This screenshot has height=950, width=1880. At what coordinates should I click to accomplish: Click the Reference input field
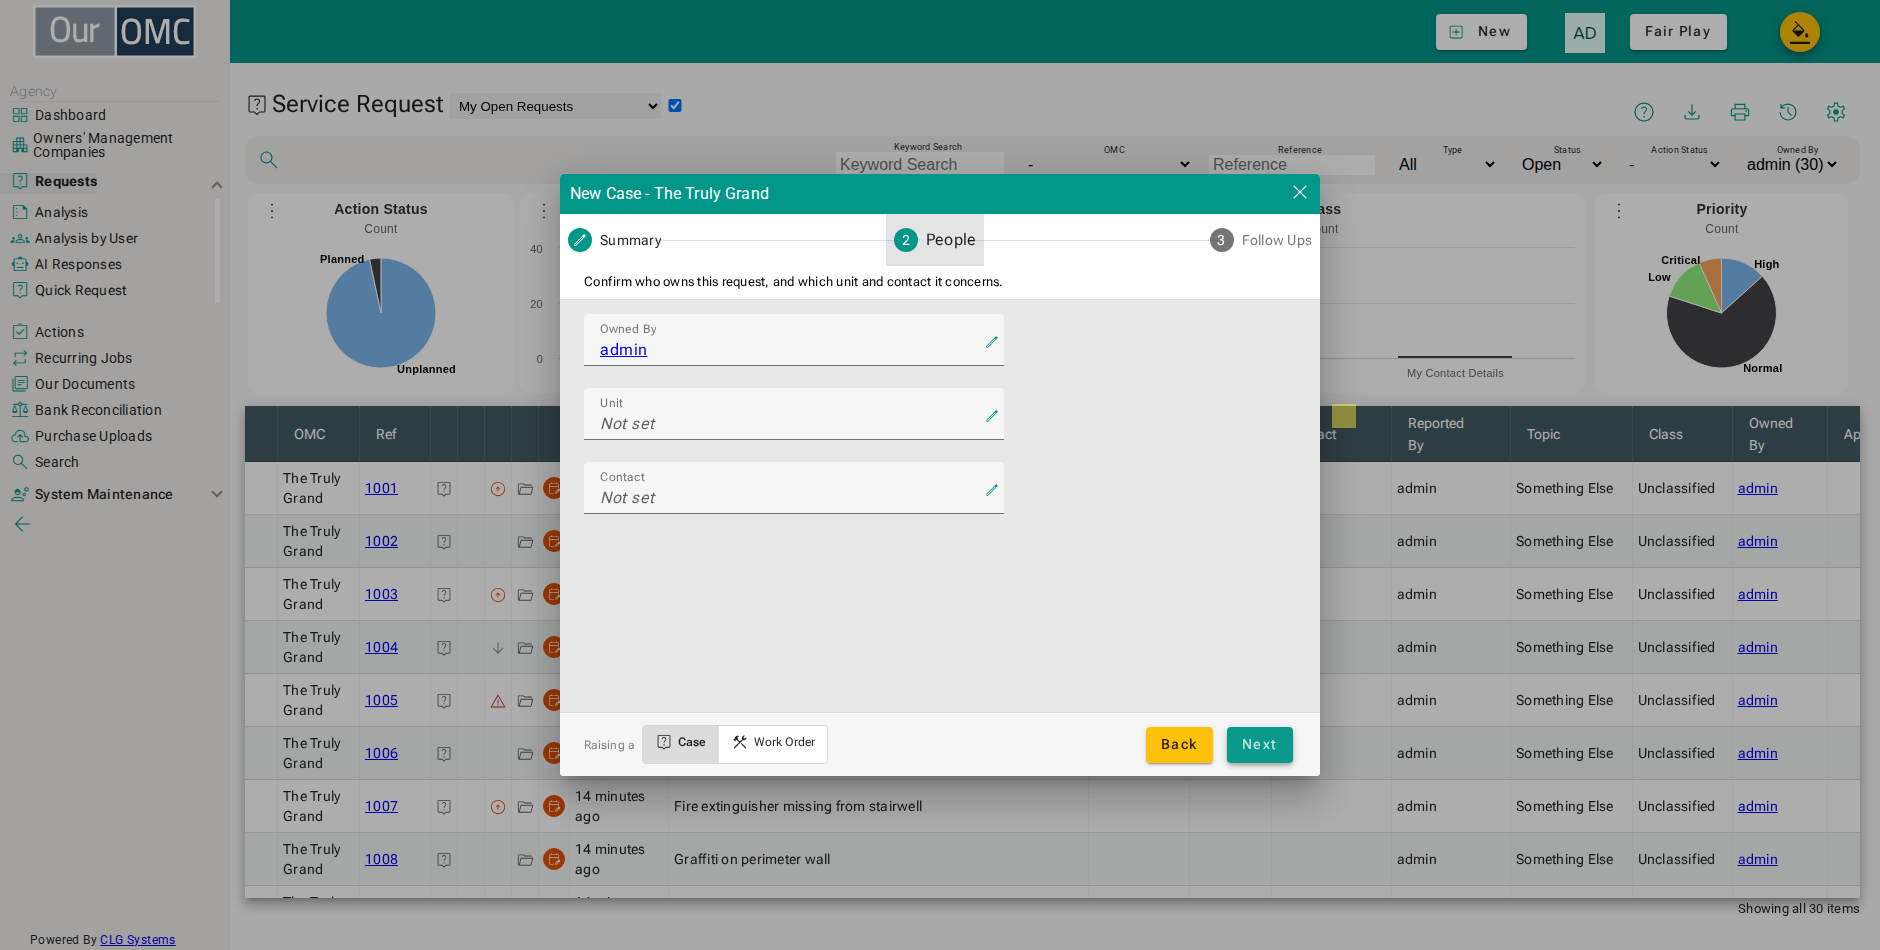[x=1292, y=164]
